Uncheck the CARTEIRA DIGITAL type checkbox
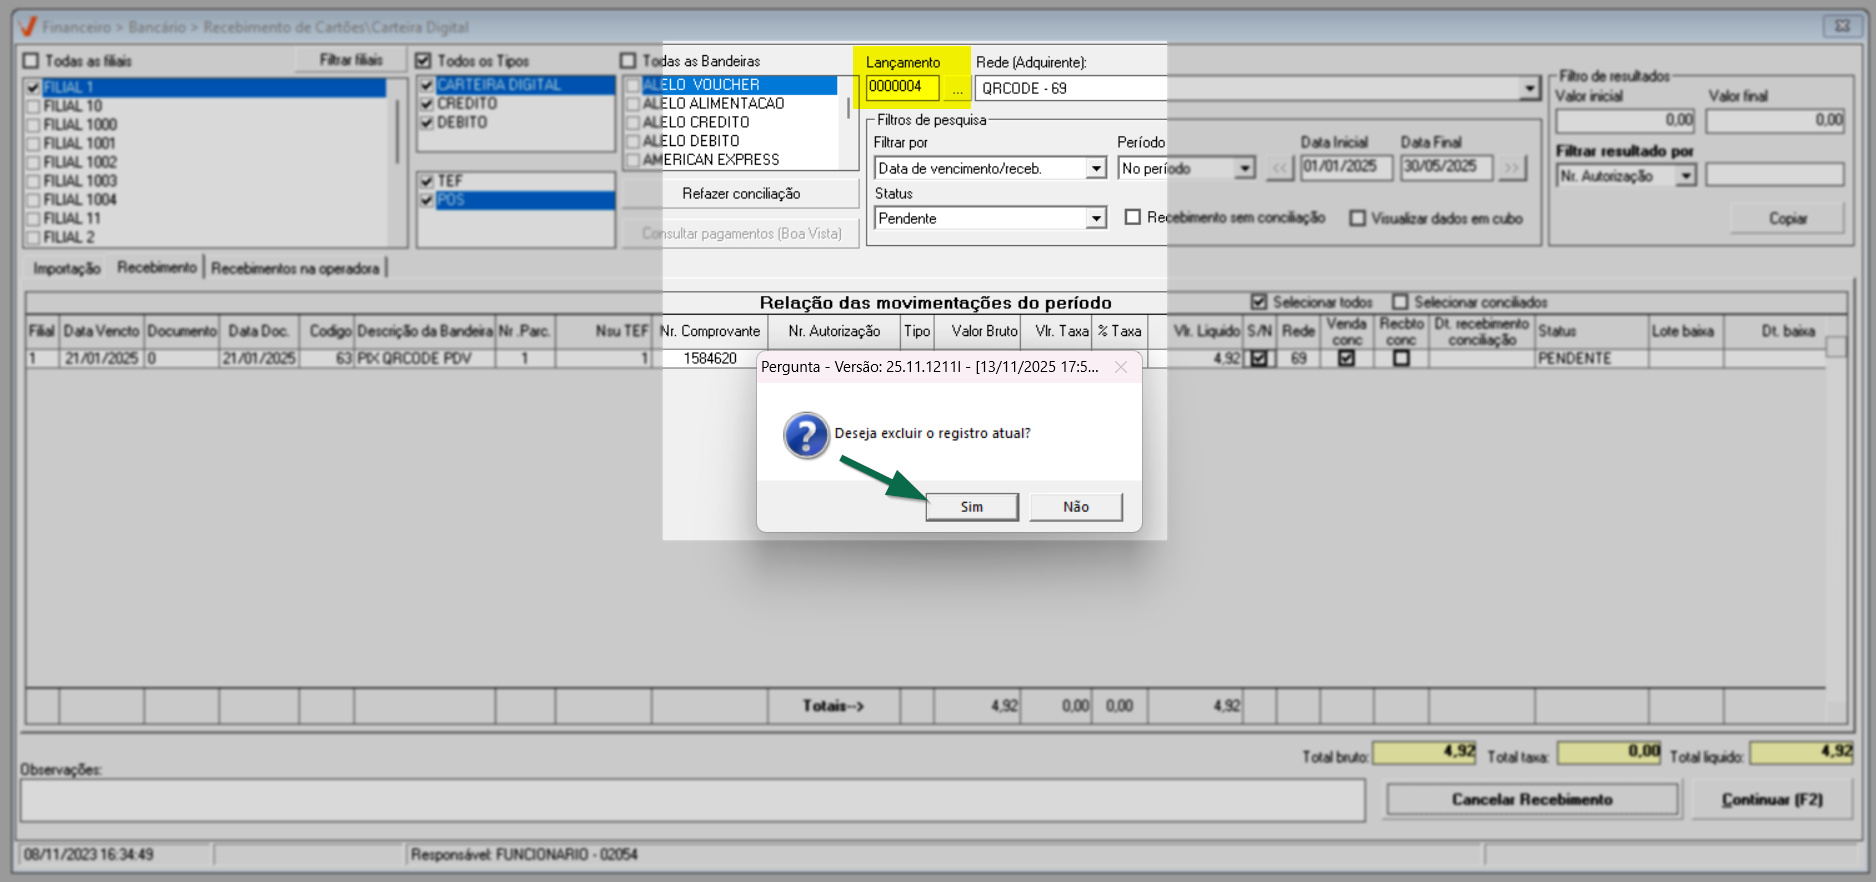This screenshot has height=882, width=1876. (x=427, y=85)
